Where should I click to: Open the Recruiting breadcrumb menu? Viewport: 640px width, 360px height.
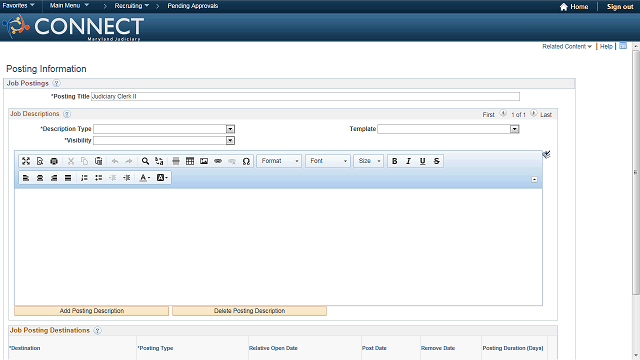coord(131,6)
